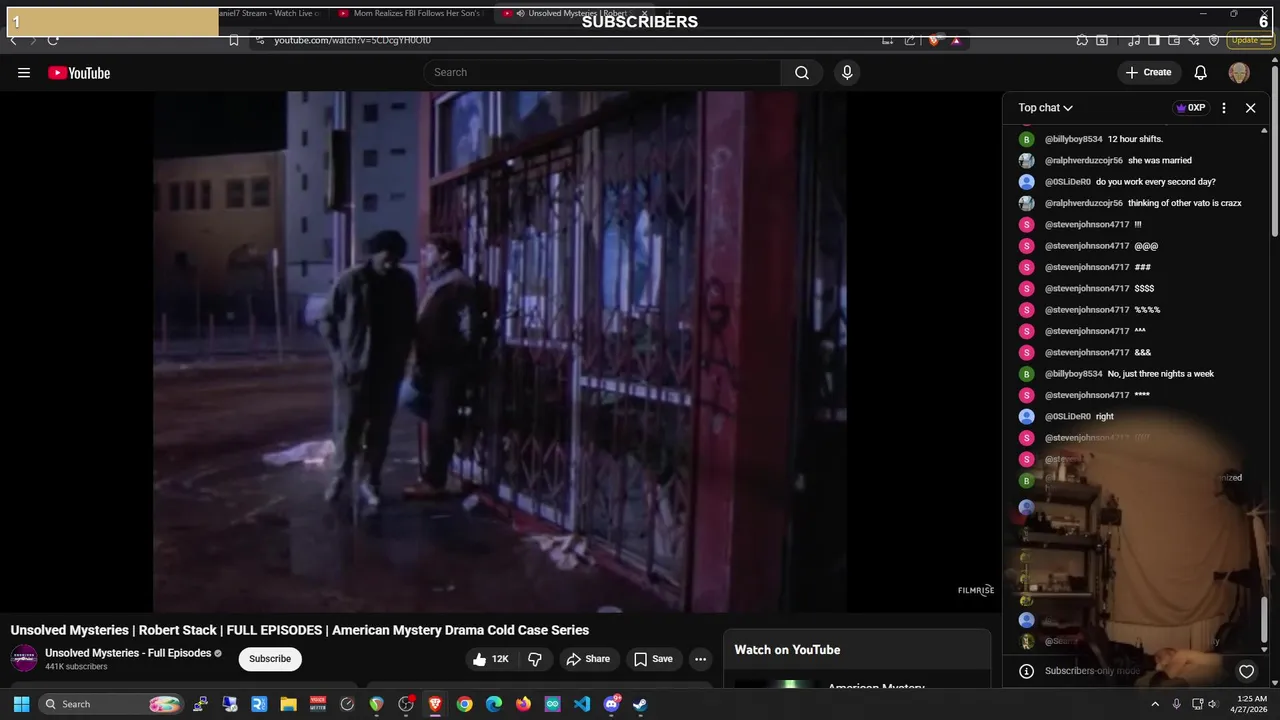Open Google Chrome from taskbar
Image resolution: width=1280 pixels, height=720 pixels.
click(464, 704)
